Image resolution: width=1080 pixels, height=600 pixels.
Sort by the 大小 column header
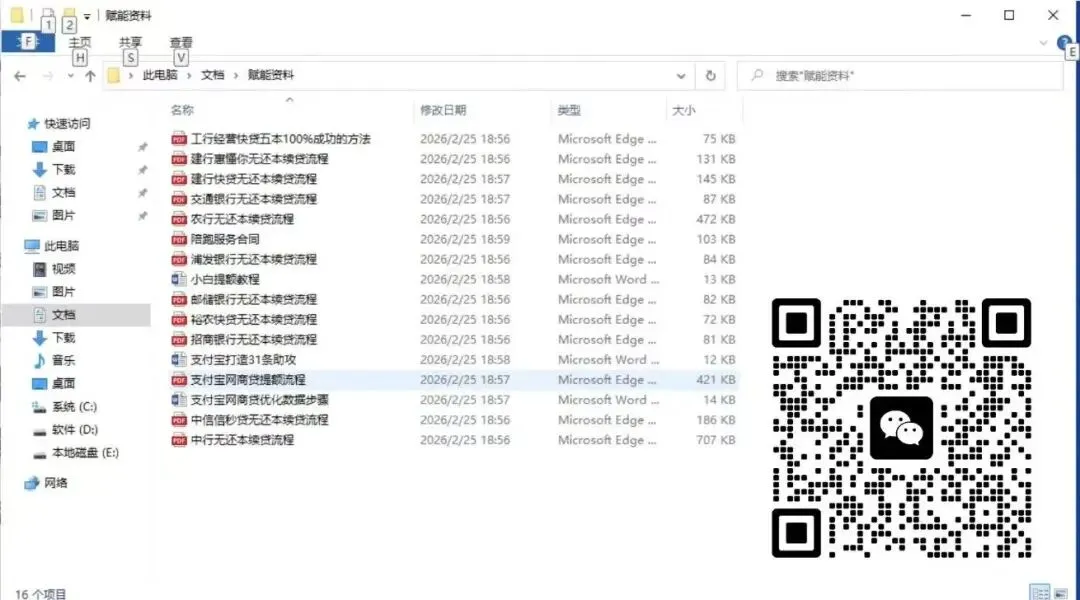click(683, 110)
